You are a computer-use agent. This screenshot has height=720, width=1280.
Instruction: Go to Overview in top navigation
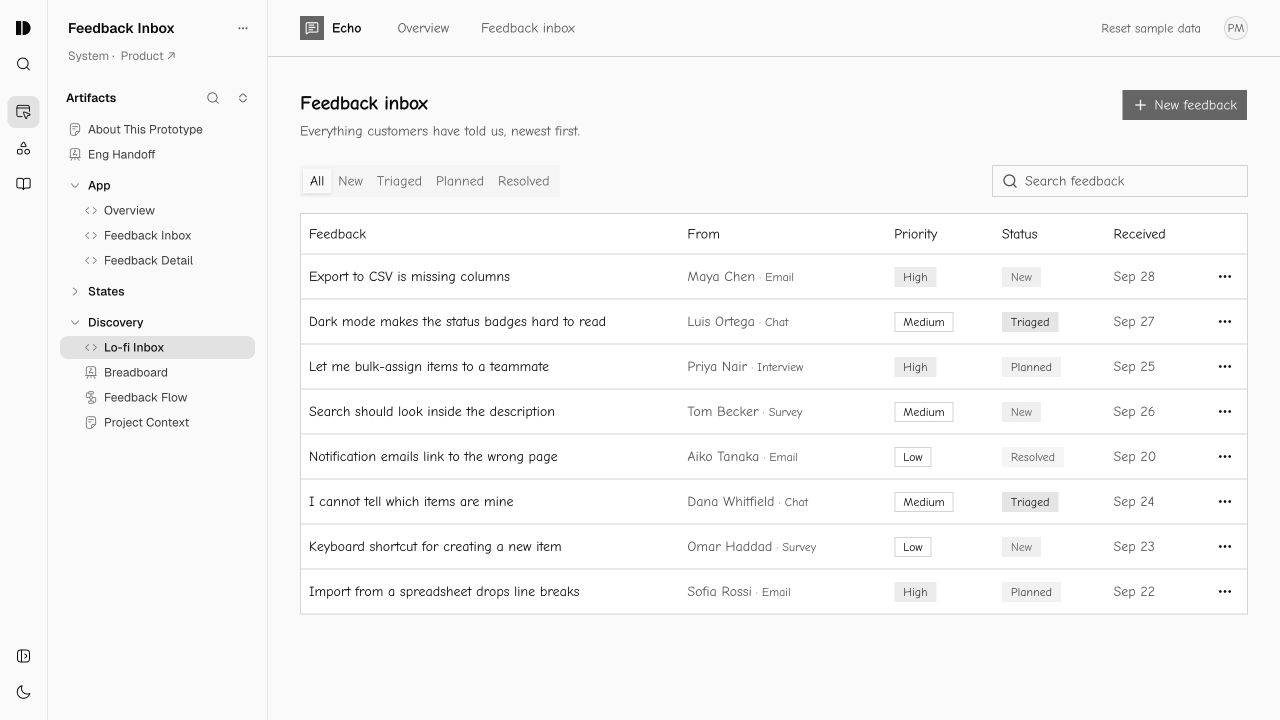(x=423, y=28)
